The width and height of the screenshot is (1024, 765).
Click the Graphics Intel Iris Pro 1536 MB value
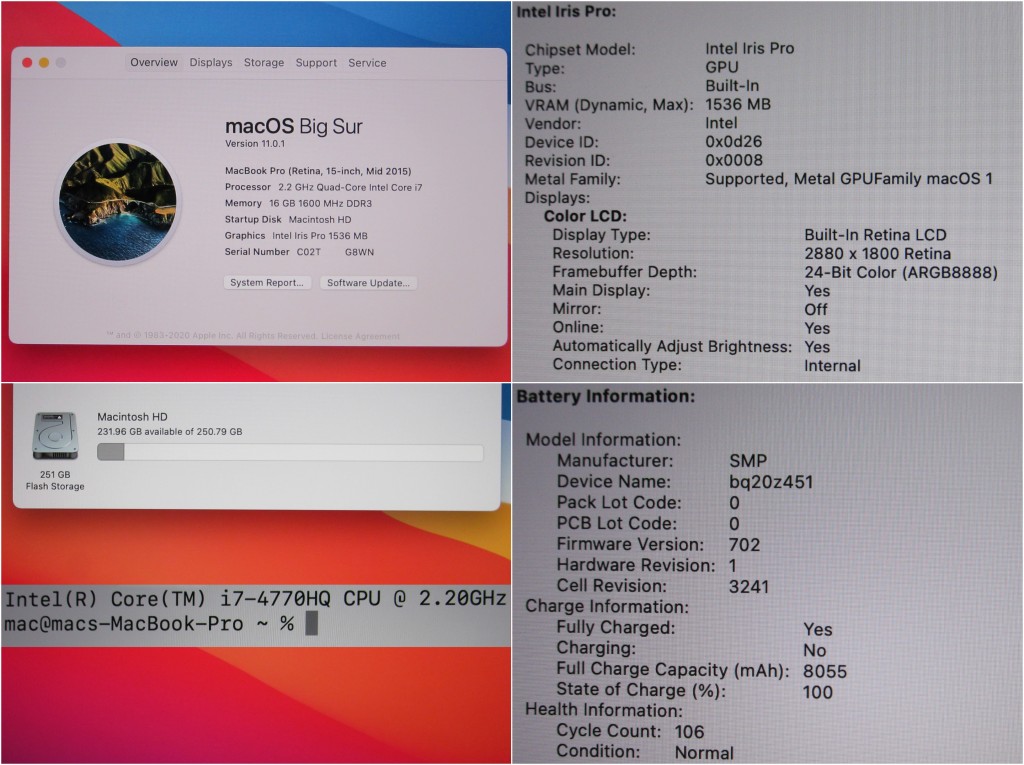click(x=320, y=236)
